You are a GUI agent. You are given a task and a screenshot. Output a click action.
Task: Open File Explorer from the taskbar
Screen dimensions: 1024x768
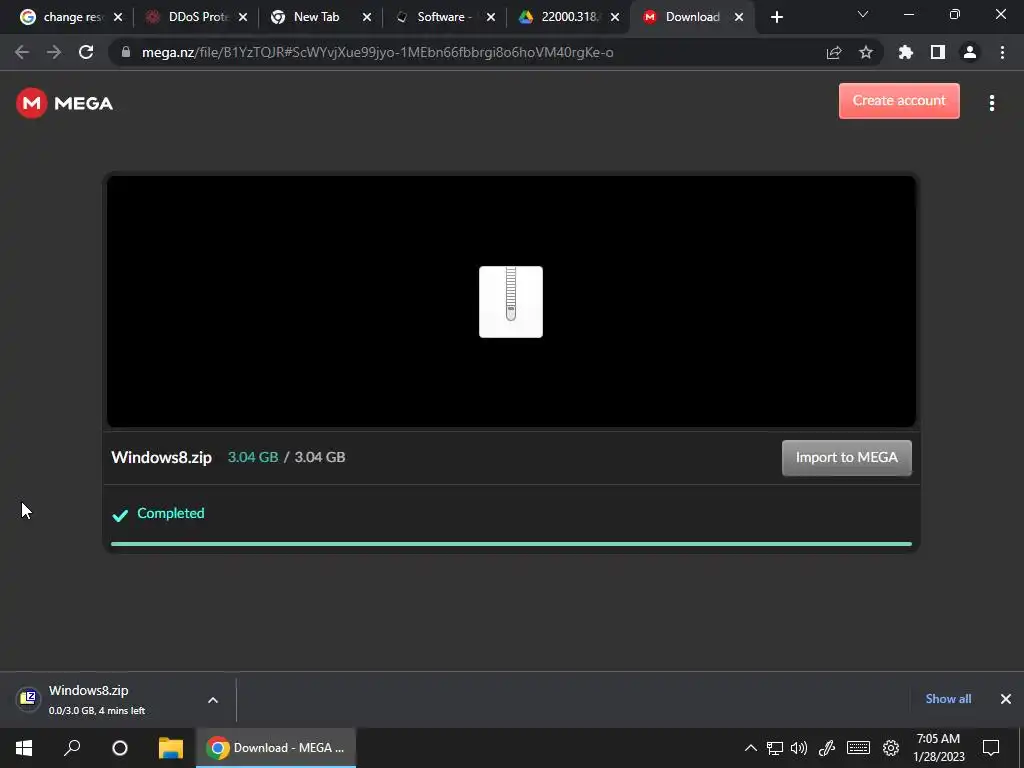click(x=170, y=748)
